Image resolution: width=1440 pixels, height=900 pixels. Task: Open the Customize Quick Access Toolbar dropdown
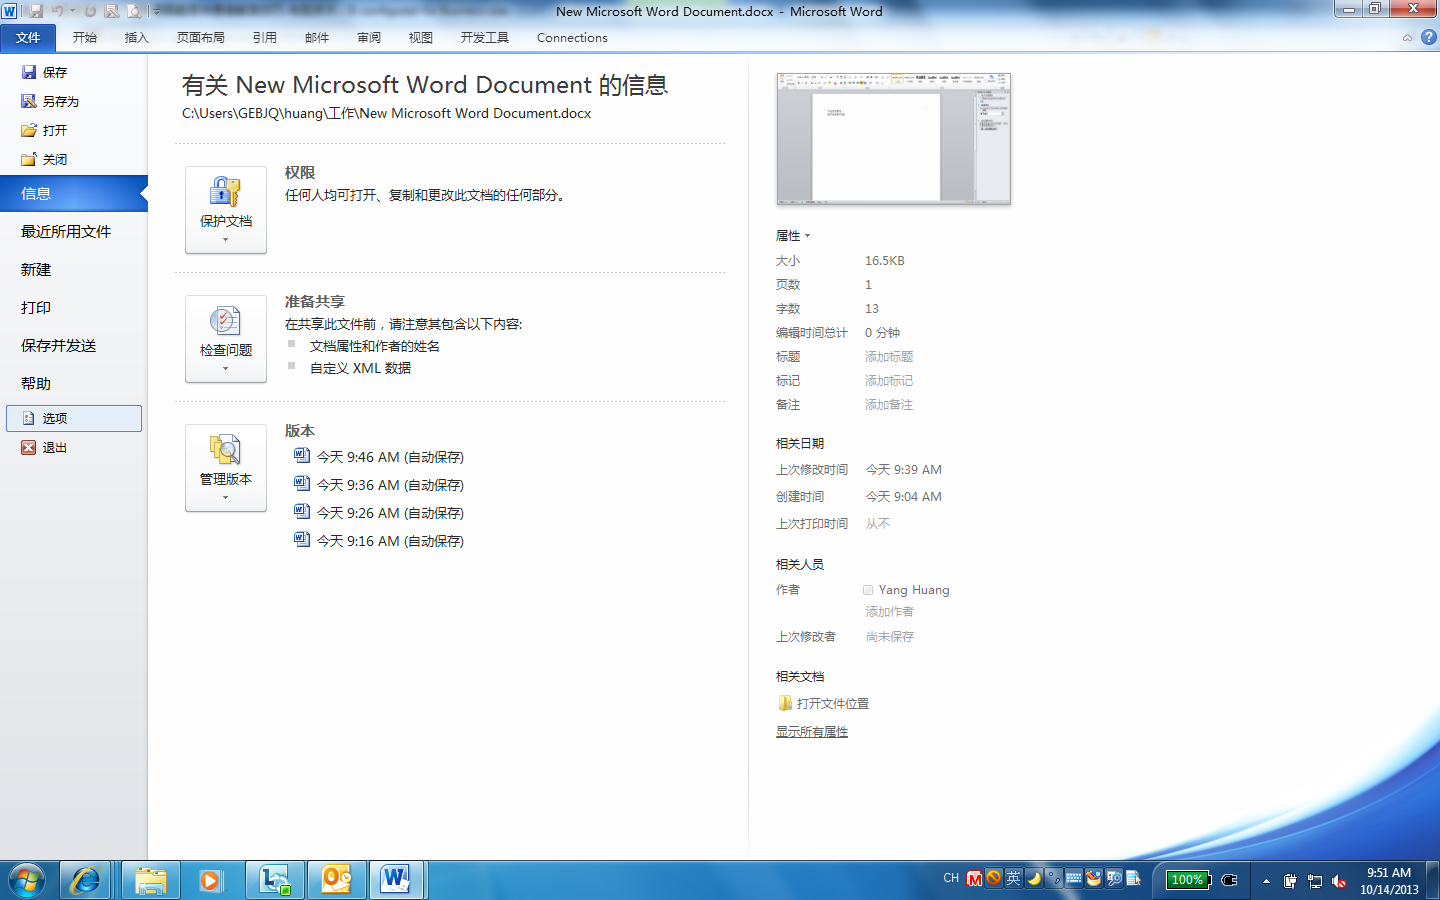coord(156,11)
